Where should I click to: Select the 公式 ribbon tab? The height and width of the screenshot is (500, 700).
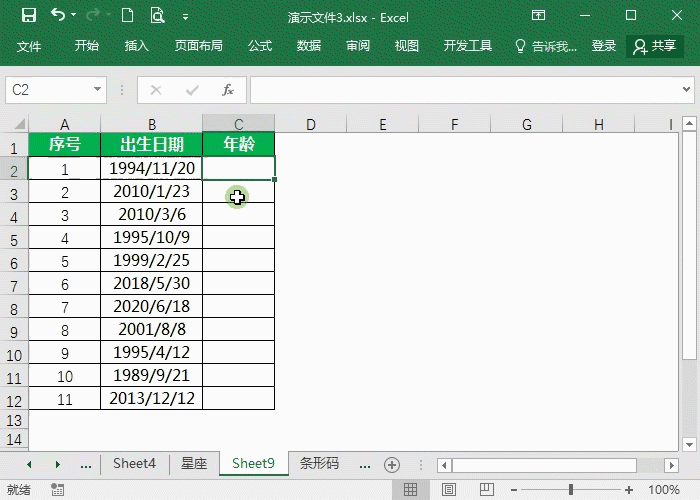pos(260,46)
